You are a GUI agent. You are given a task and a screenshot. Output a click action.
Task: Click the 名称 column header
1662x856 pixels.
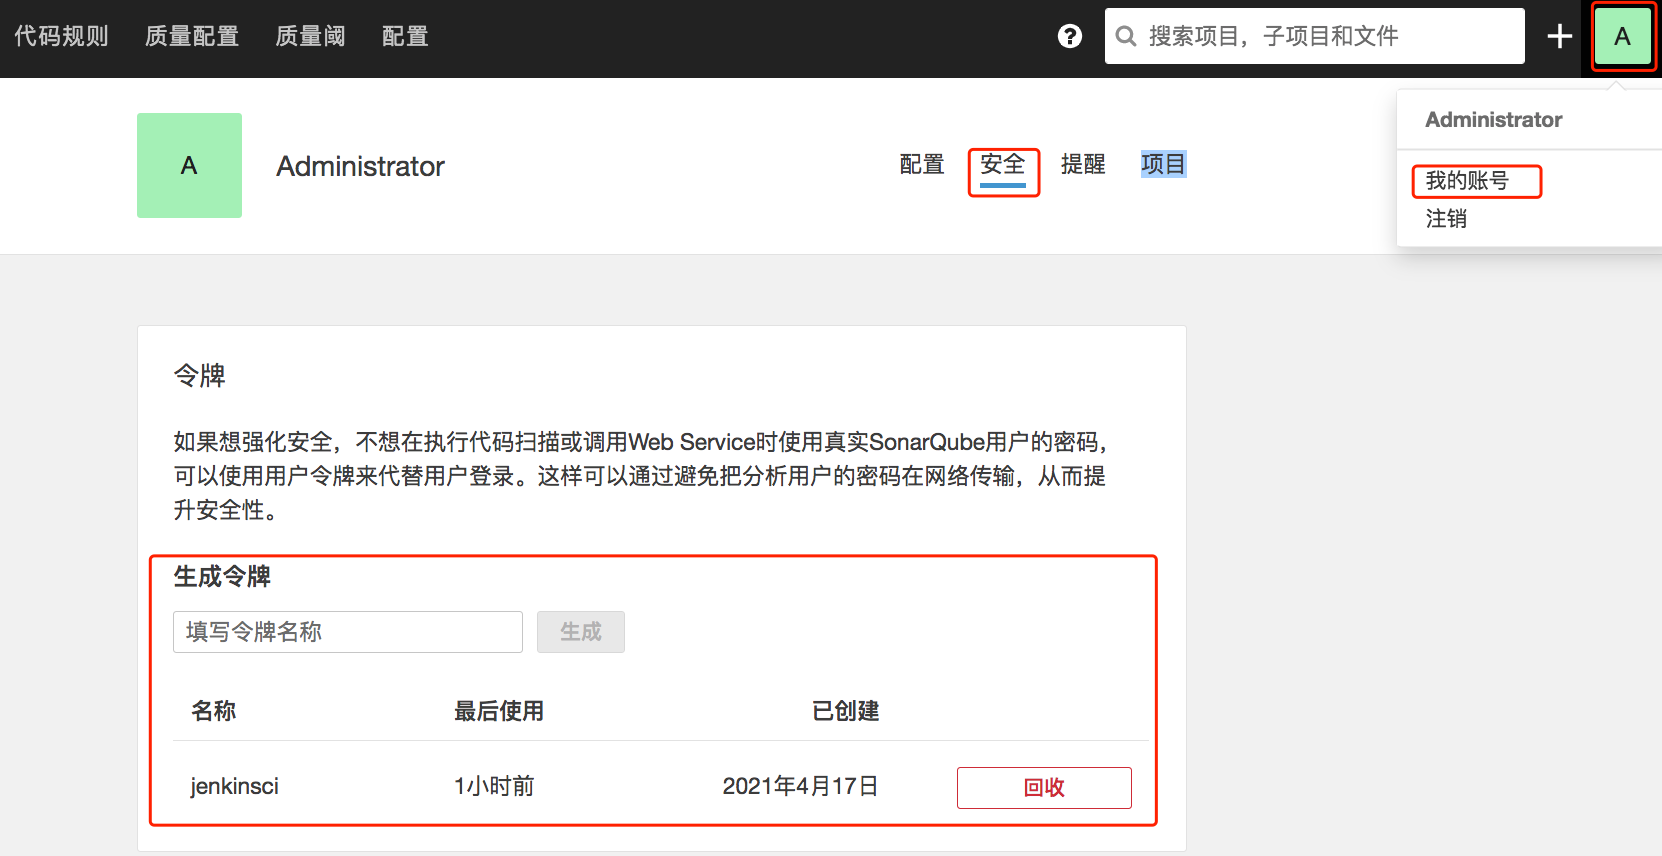click(214, 711)
